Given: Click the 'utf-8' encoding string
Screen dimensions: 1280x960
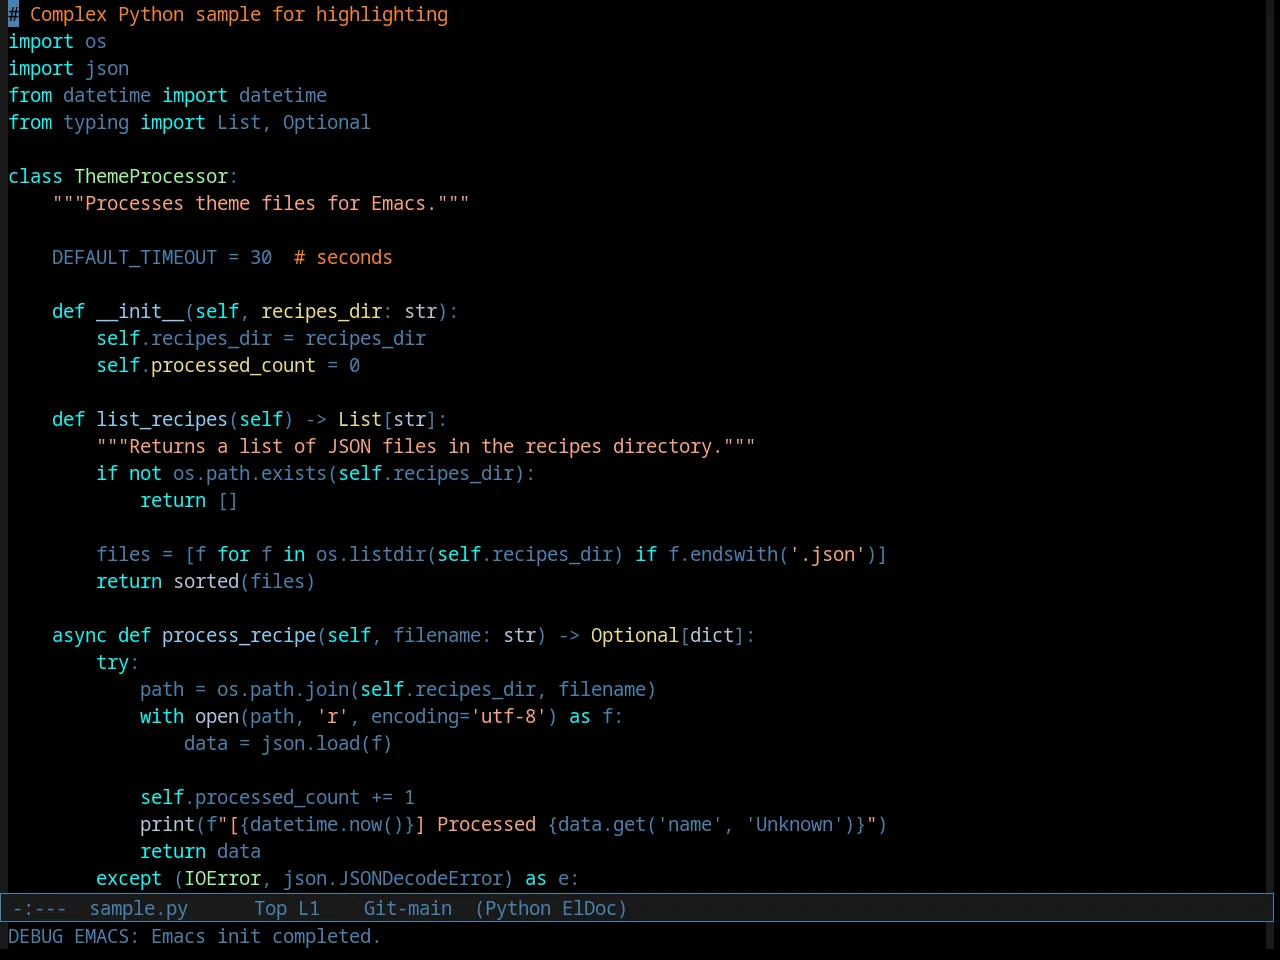Looking at the screenshot, I should 508,716.
